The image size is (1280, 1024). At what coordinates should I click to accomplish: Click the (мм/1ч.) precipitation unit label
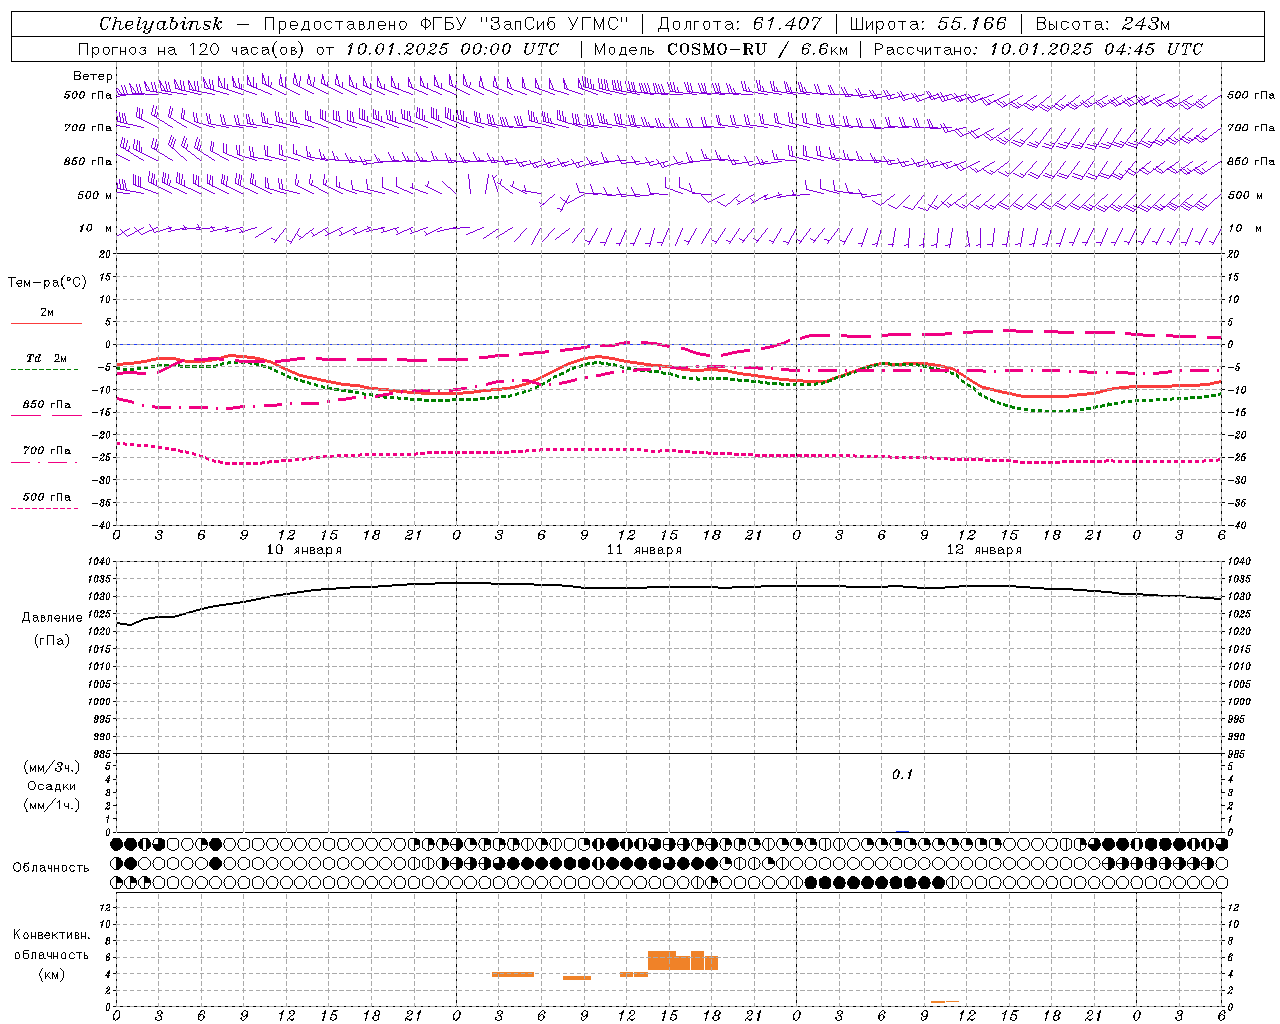tap(52, 805)
